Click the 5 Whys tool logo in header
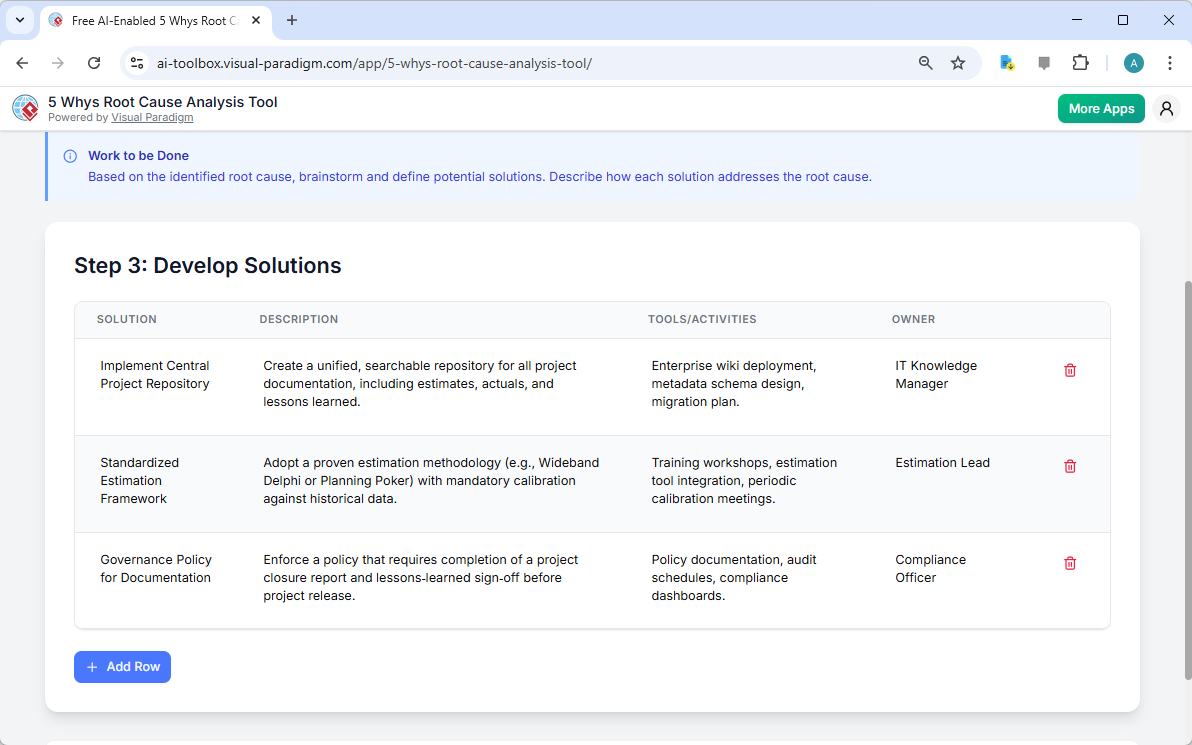The height and width of the screenshot is (745, 1192). click(25, 108)
